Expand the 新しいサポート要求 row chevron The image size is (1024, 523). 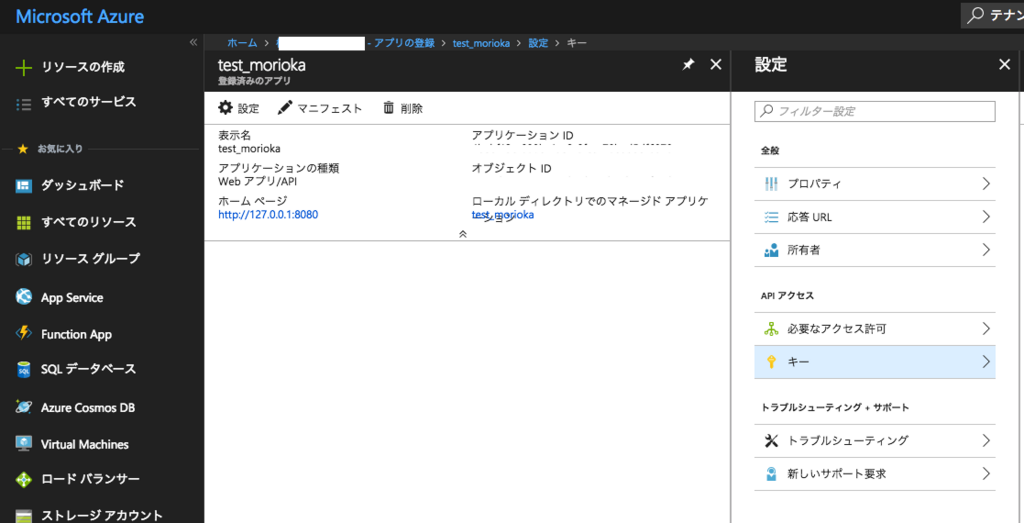click(986, 474)
